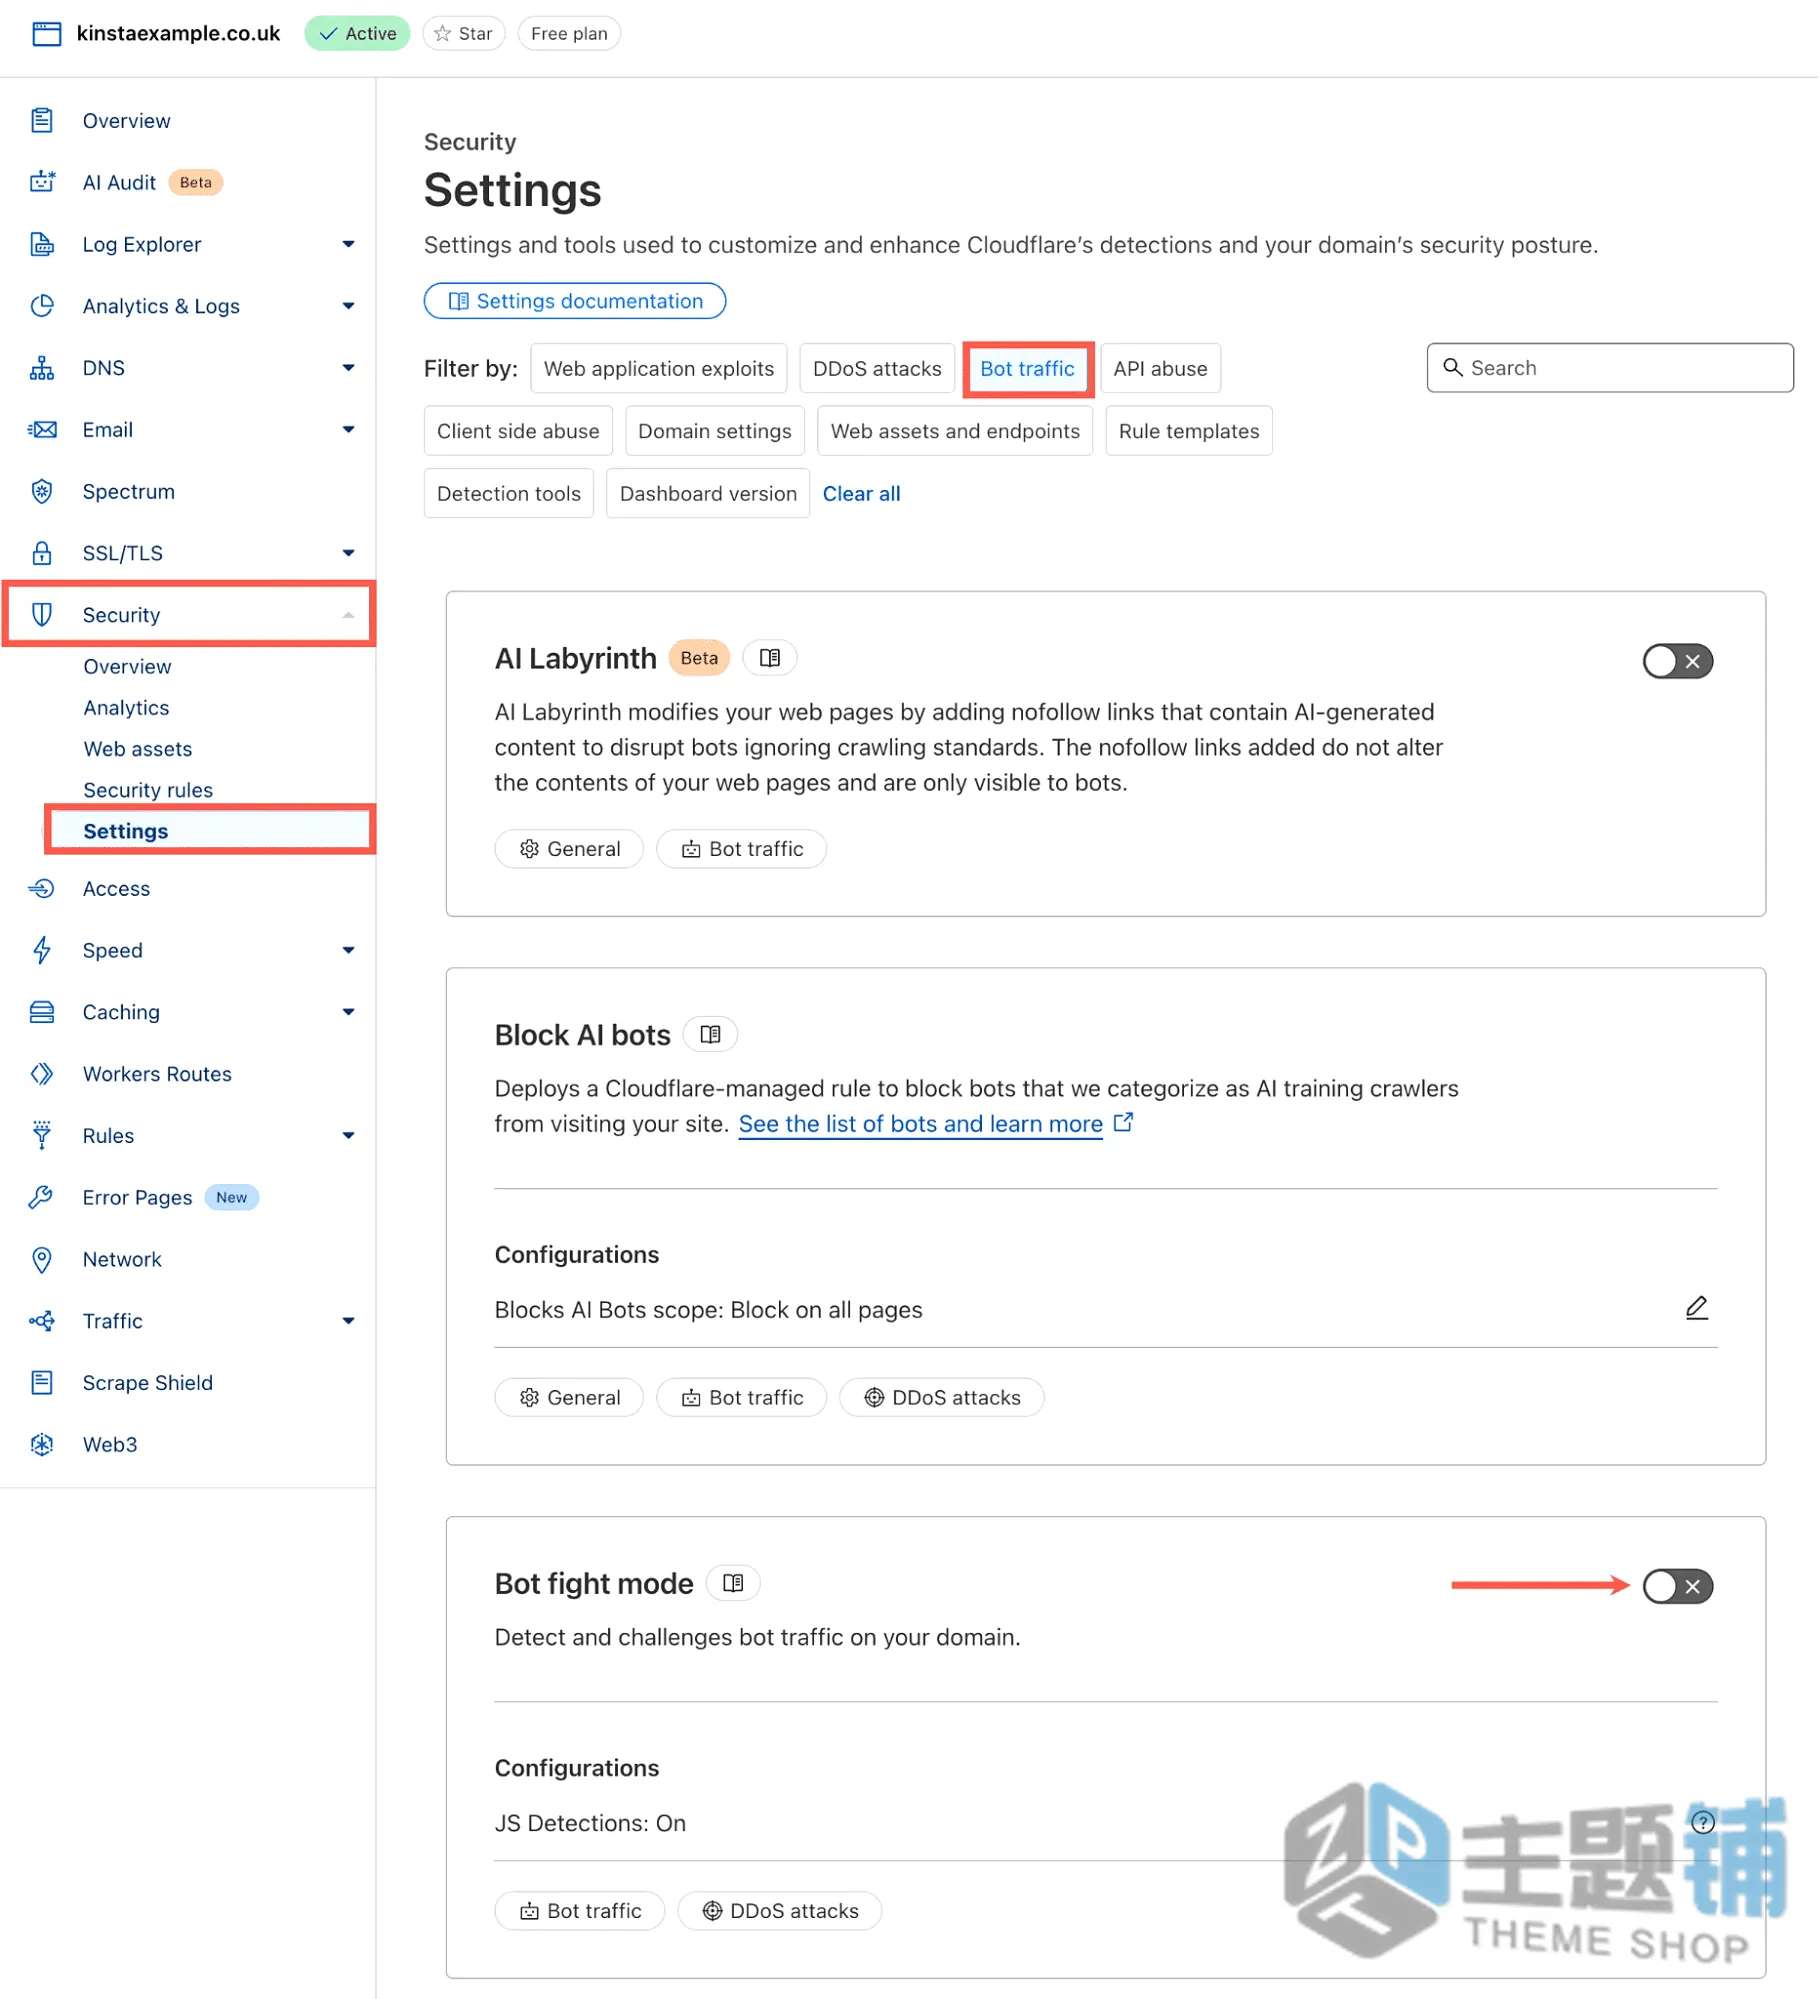The width and height of the screenshot is (1820, 1999).
Task: Click the Workers Routes diamond icon
Action: 42,1074
